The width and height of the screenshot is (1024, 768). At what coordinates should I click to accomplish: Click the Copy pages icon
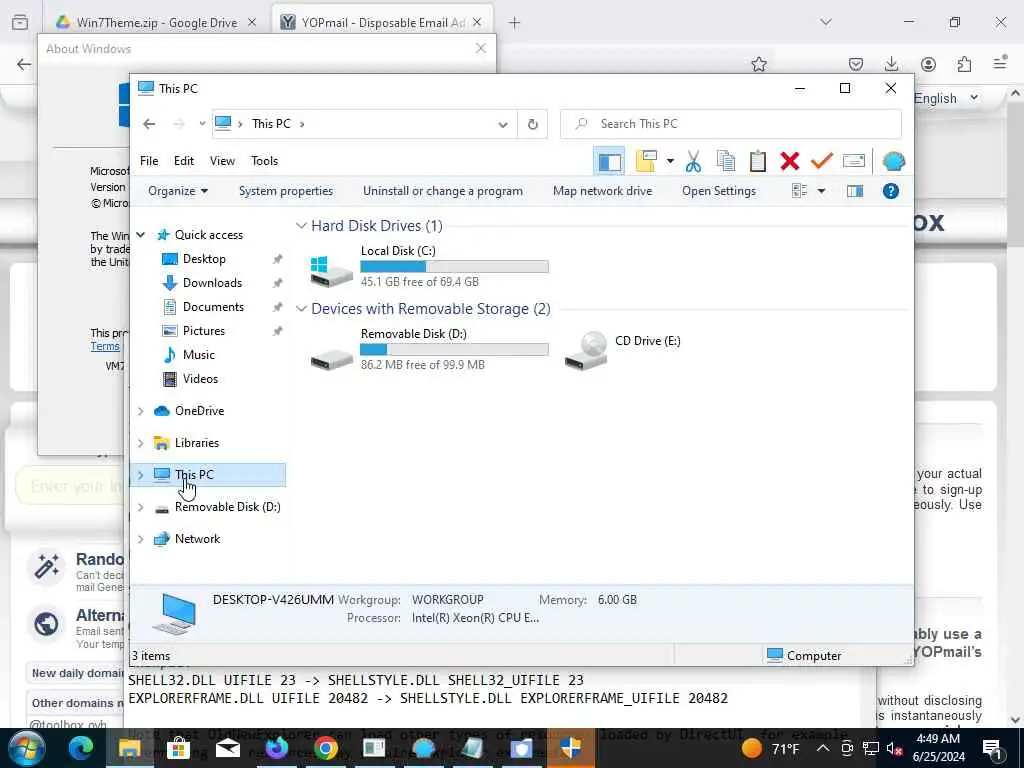coord(726,161)
